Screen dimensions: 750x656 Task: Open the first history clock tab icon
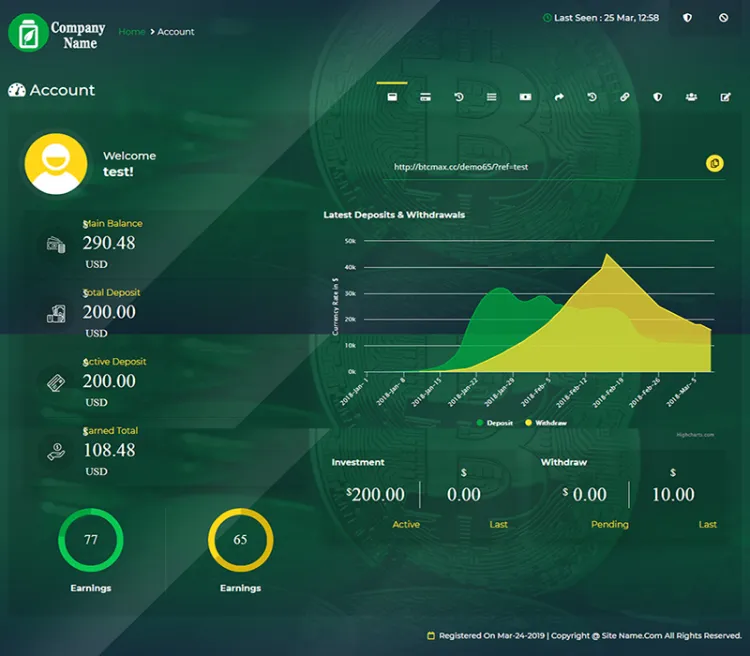(459, 97)
